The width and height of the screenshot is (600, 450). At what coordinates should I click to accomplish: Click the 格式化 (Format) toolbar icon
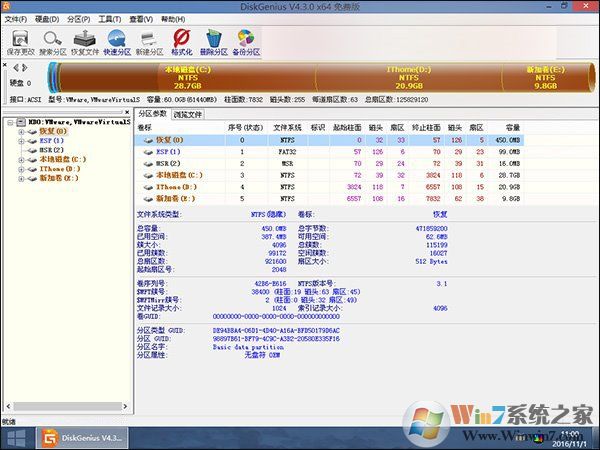coord(181,42)
